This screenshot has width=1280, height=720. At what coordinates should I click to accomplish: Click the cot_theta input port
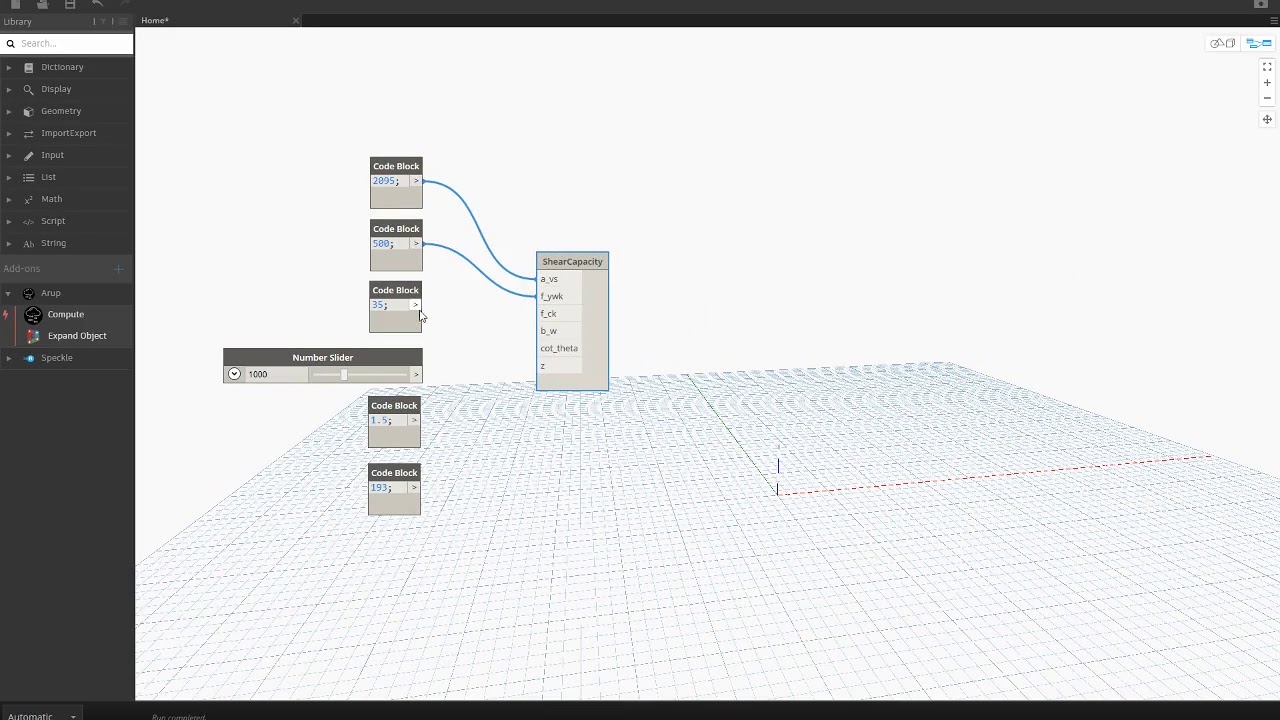[x=559, y=348]
